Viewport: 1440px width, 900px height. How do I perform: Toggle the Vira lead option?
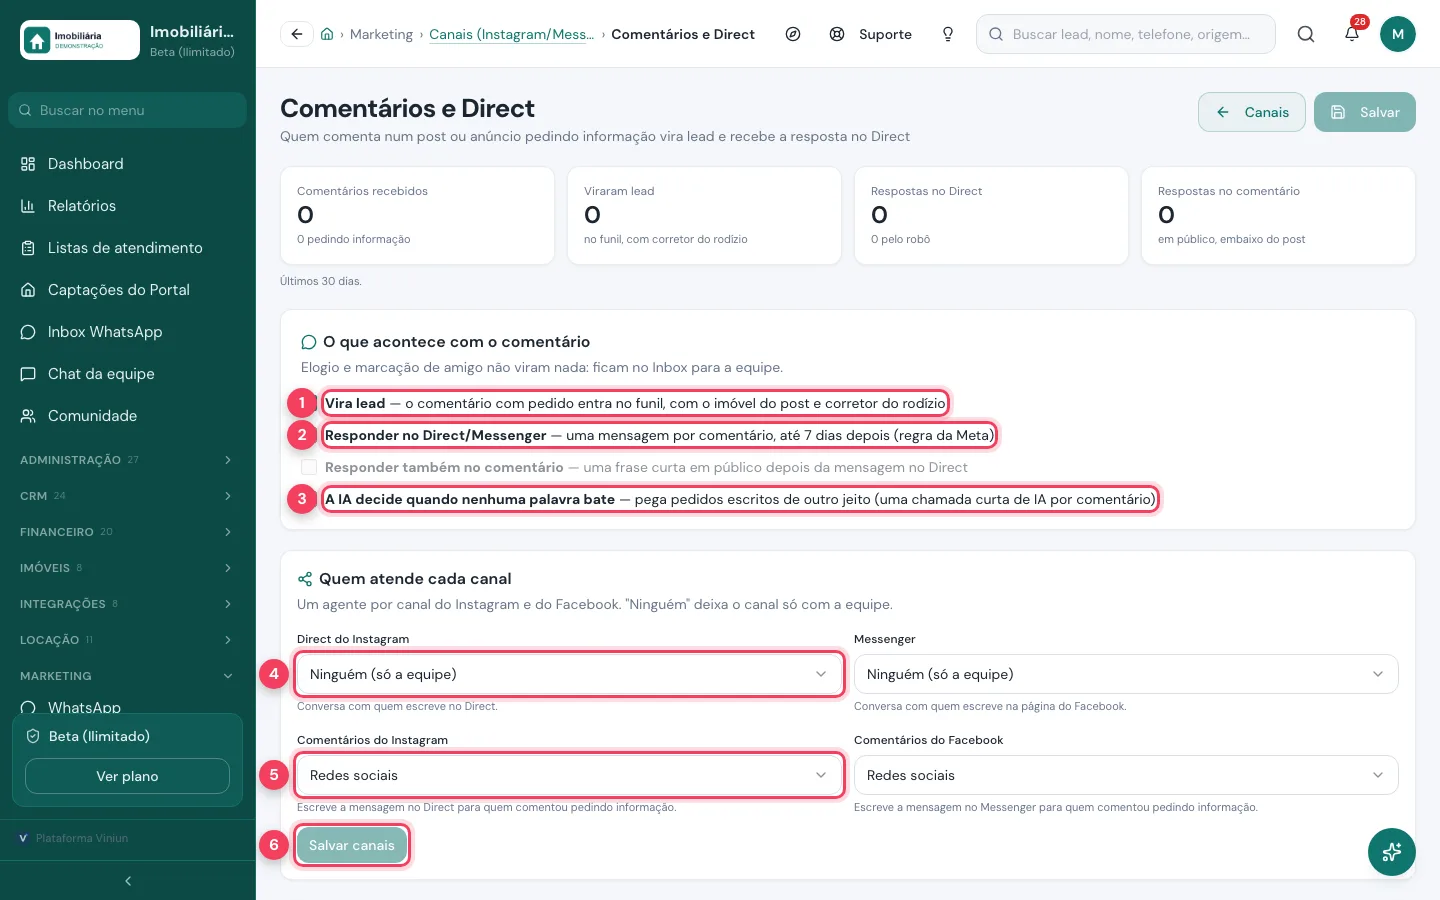pyautogui.click(x=635, y=403)
